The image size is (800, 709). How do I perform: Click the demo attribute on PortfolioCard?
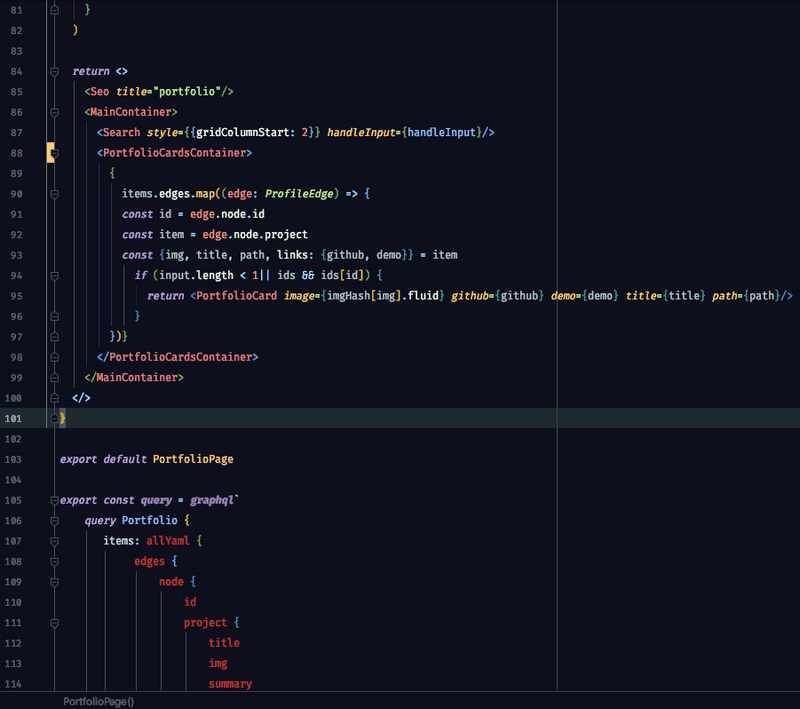coord(563,296)
